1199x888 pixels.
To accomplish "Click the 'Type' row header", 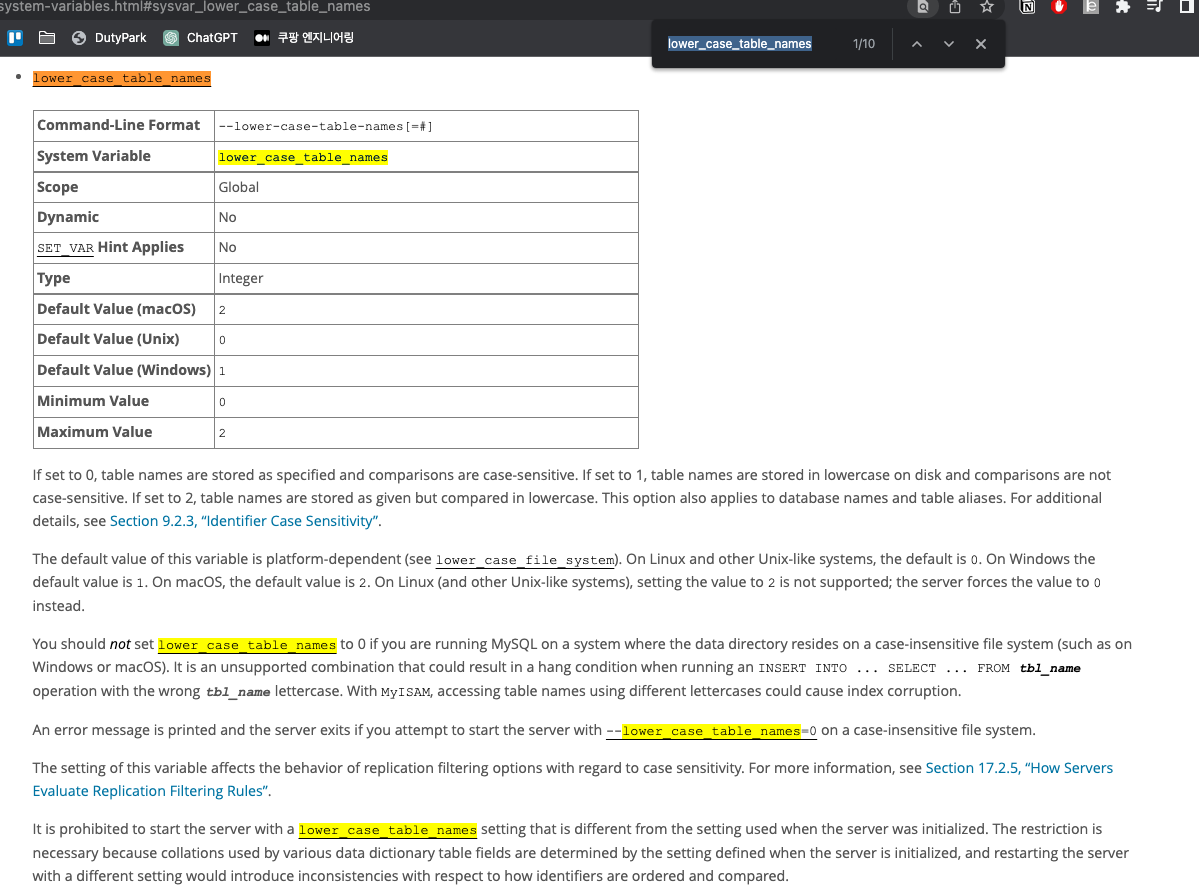I will 124,278.
